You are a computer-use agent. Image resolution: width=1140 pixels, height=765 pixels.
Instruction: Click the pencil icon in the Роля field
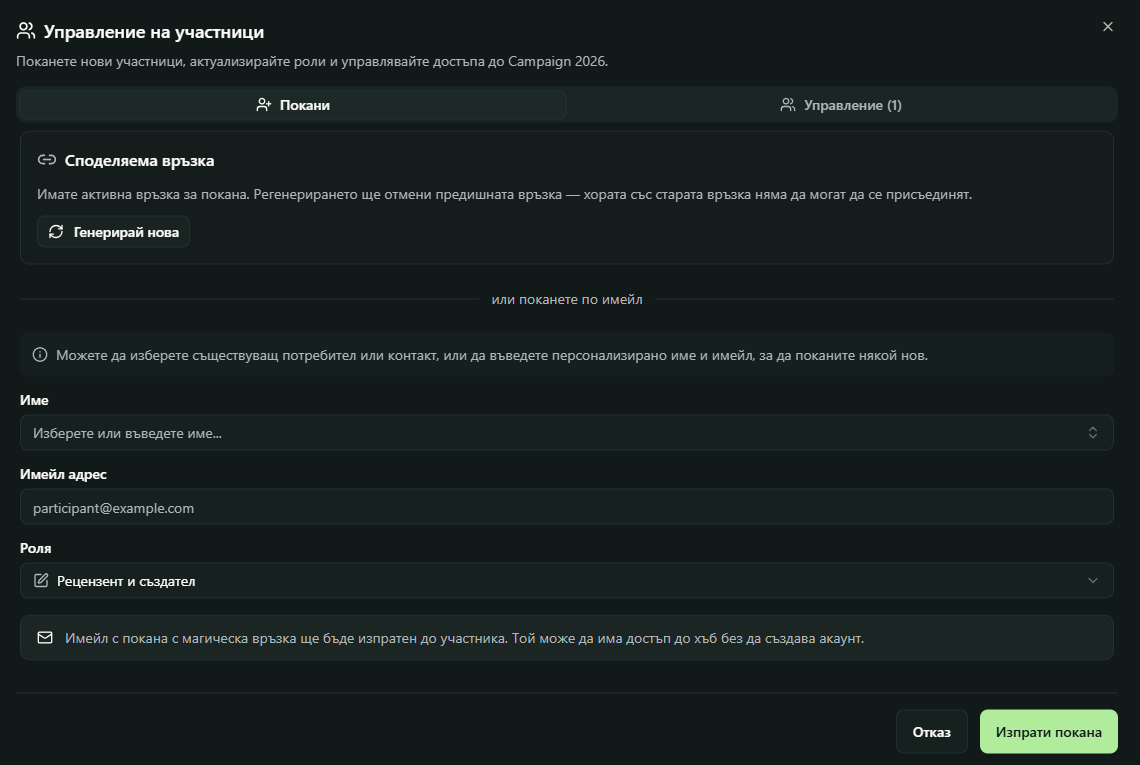(41, 581)
